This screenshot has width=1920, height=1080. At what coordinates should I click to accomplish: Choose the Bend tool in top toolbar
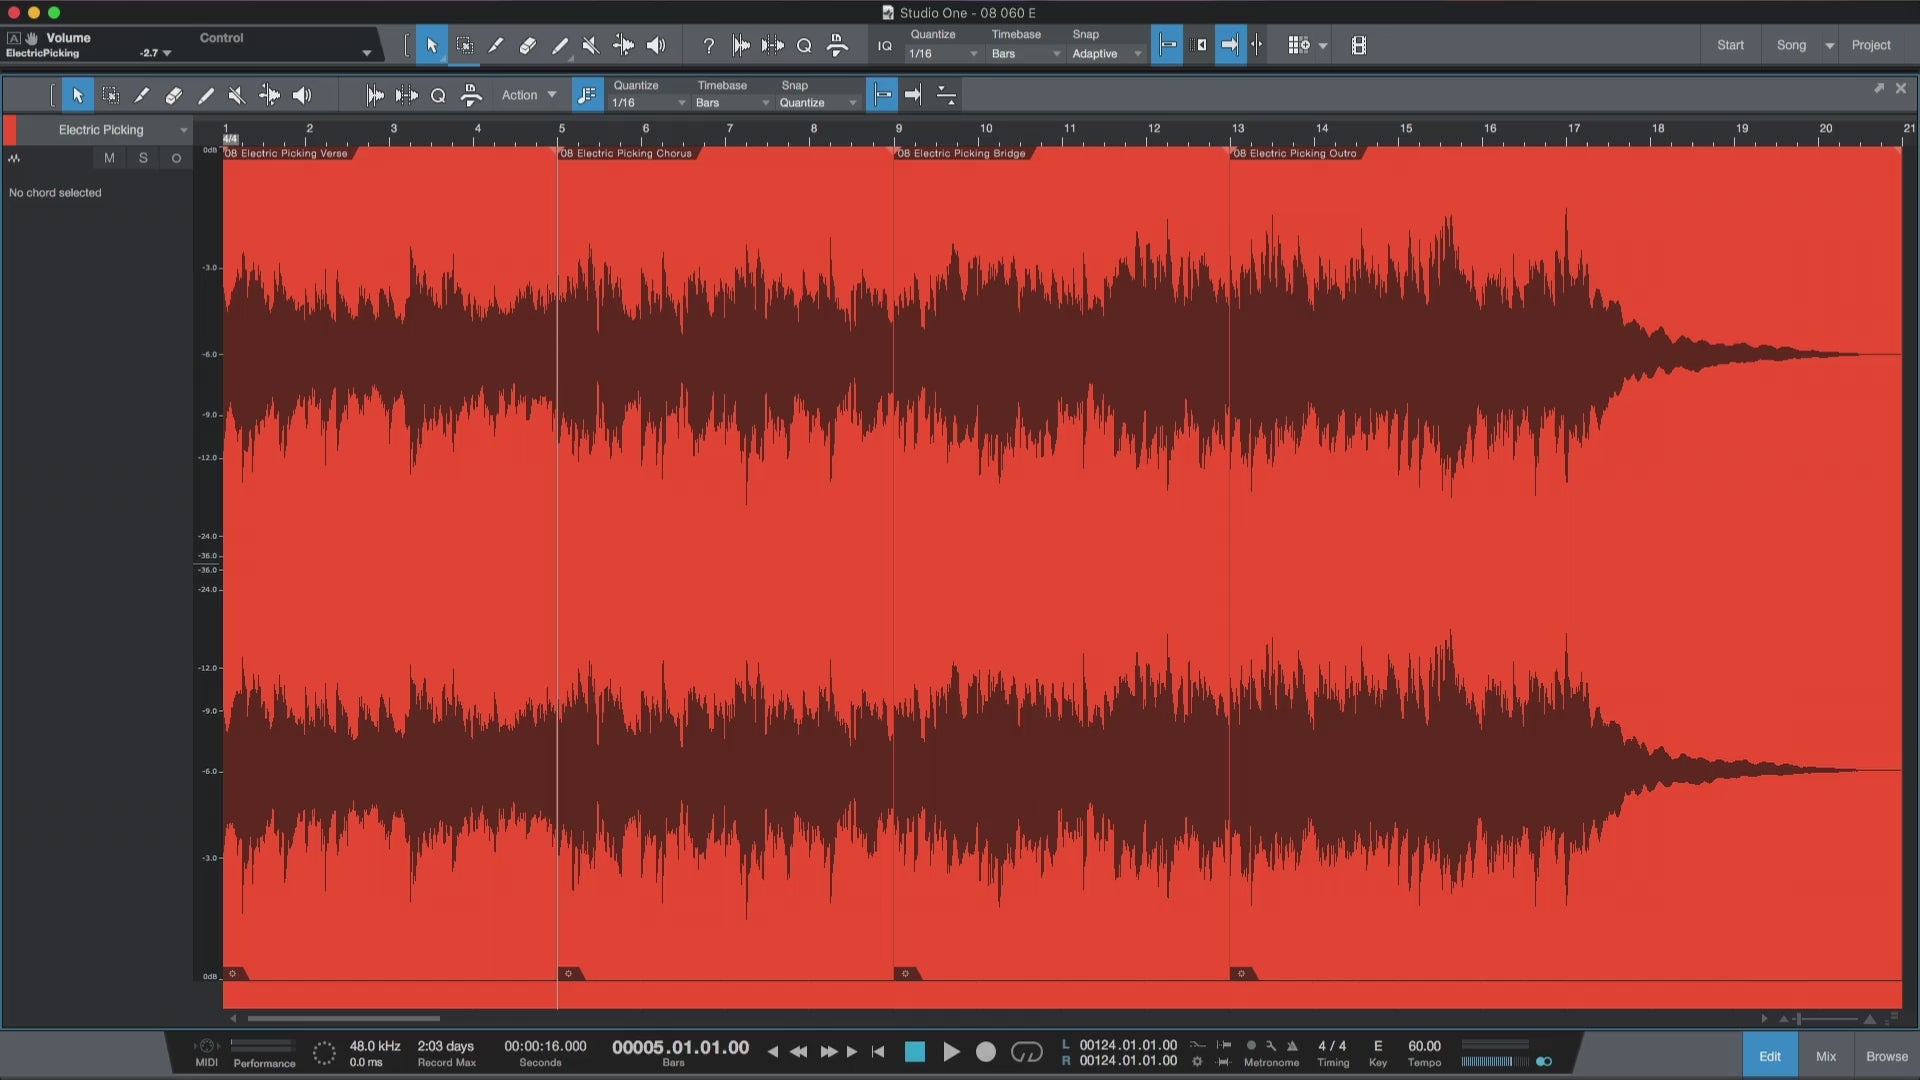623,45
